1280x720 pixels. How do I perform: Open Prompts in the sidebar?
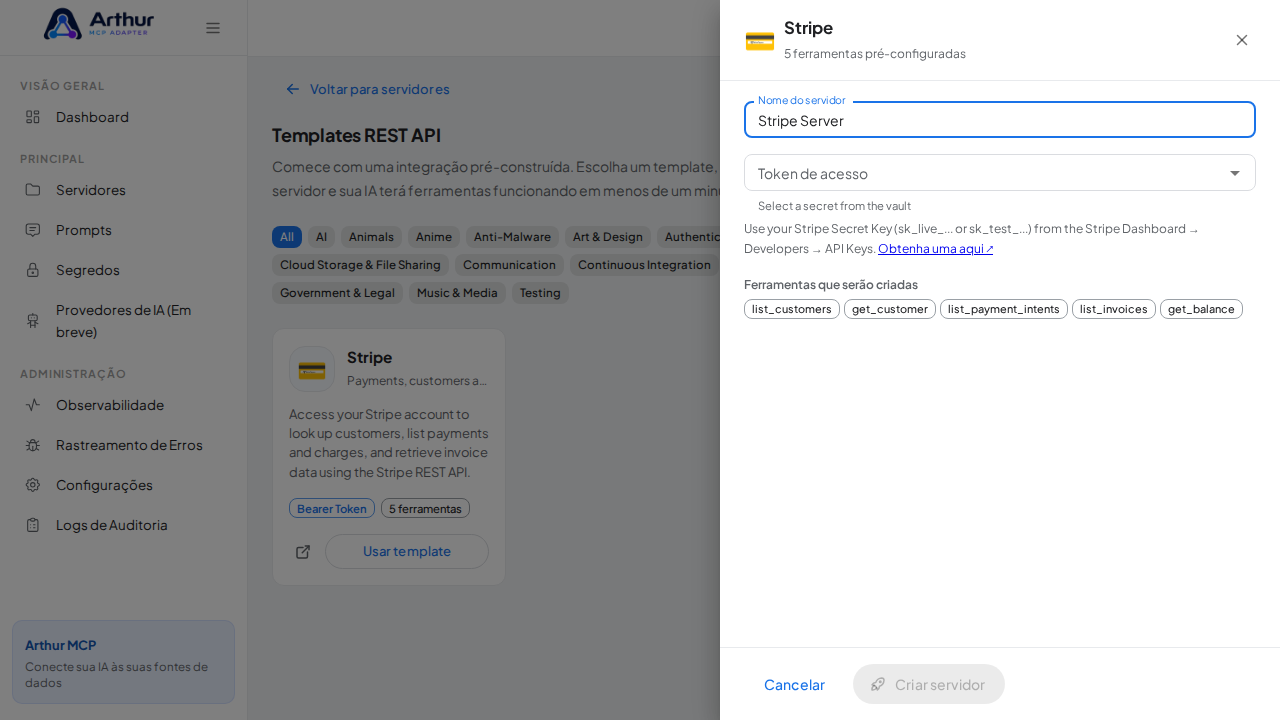[x=124, y=230]
